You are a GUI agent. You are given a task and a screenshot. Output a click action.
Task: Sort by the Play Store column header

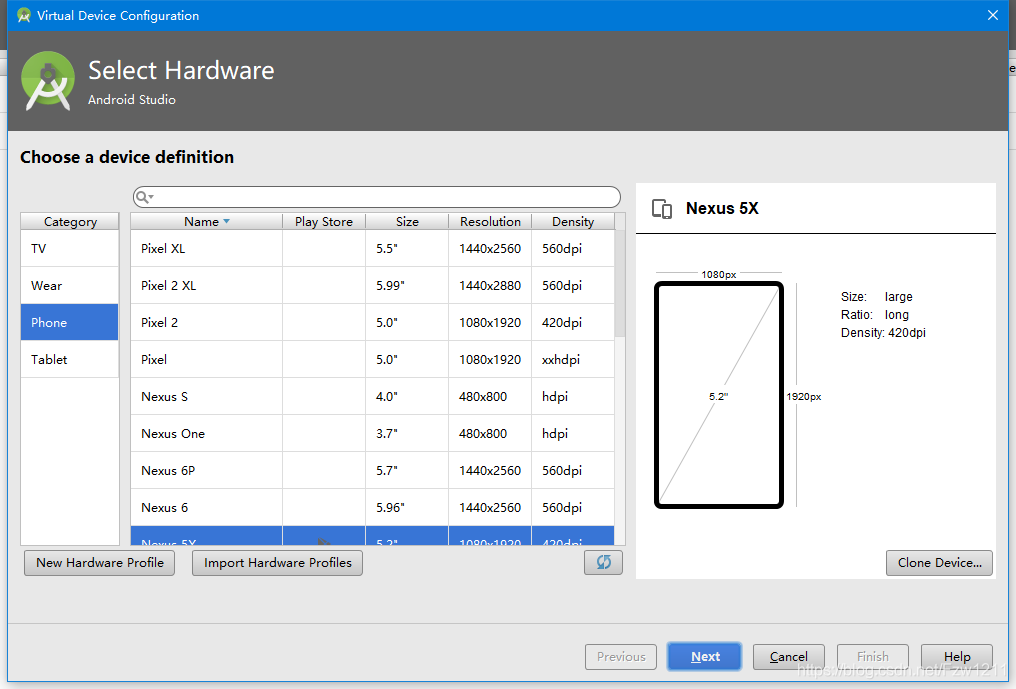324,222
